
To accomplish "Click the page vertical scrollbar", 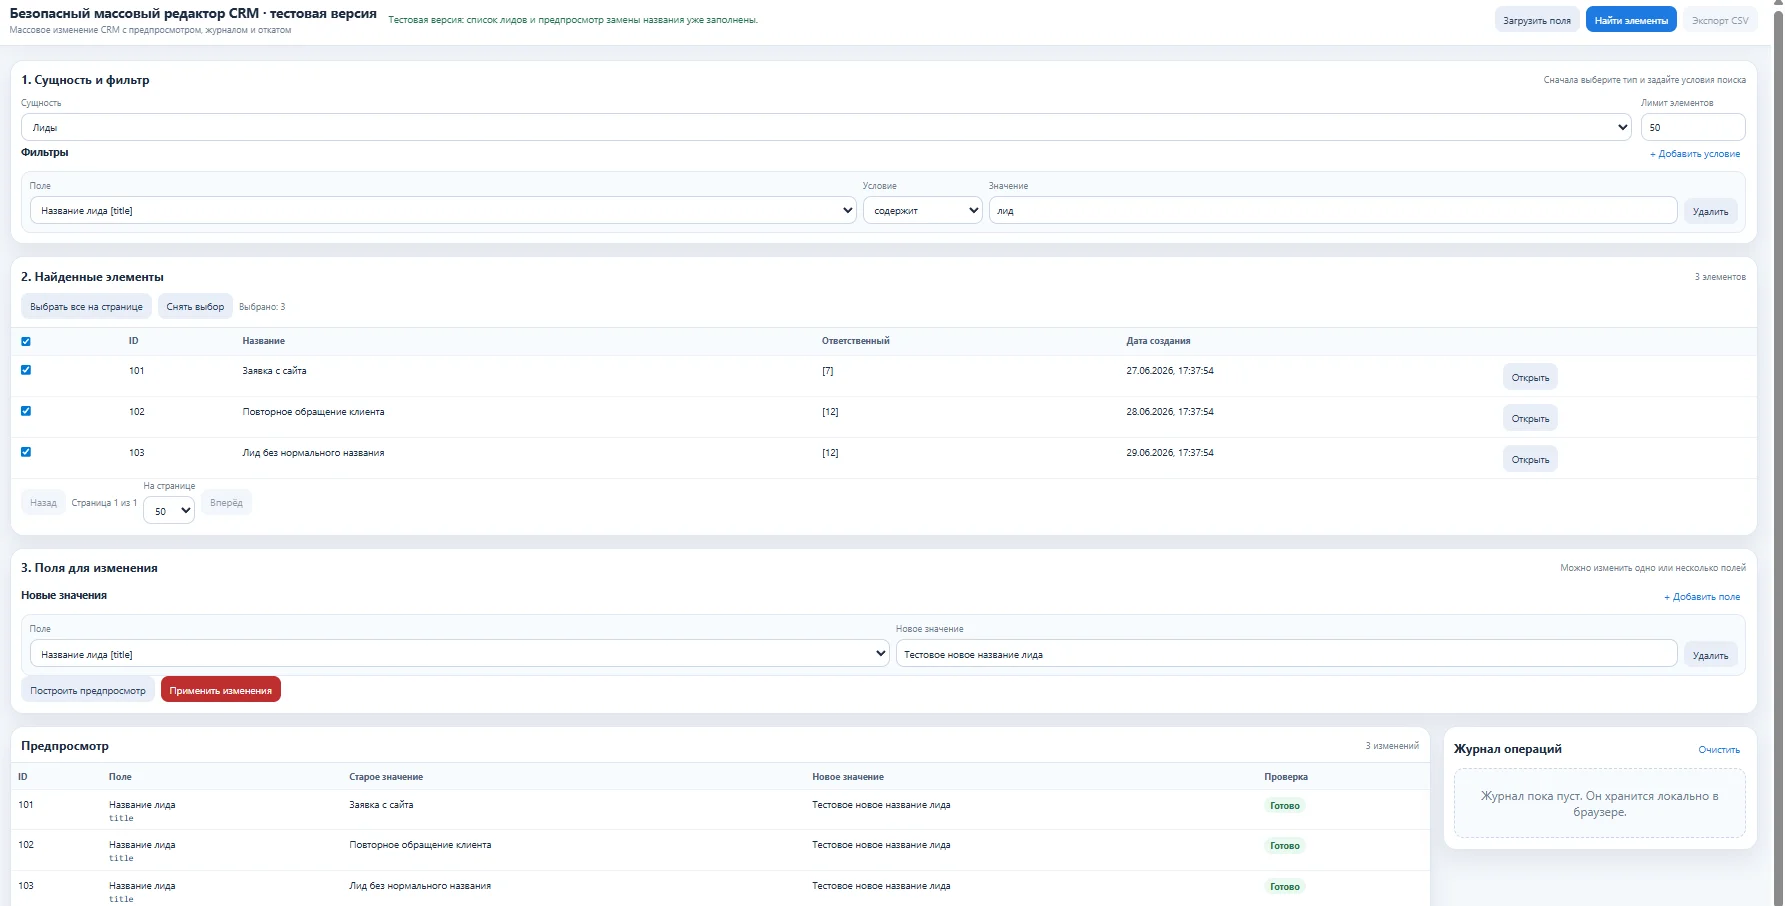I will click(1777, 453).
